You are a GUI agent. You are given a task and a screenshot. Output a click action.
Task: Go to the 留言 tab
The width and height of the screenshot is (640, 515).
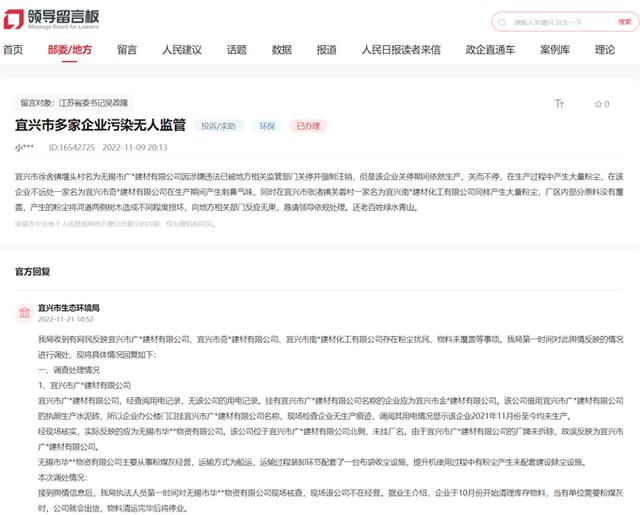[127, 50]
